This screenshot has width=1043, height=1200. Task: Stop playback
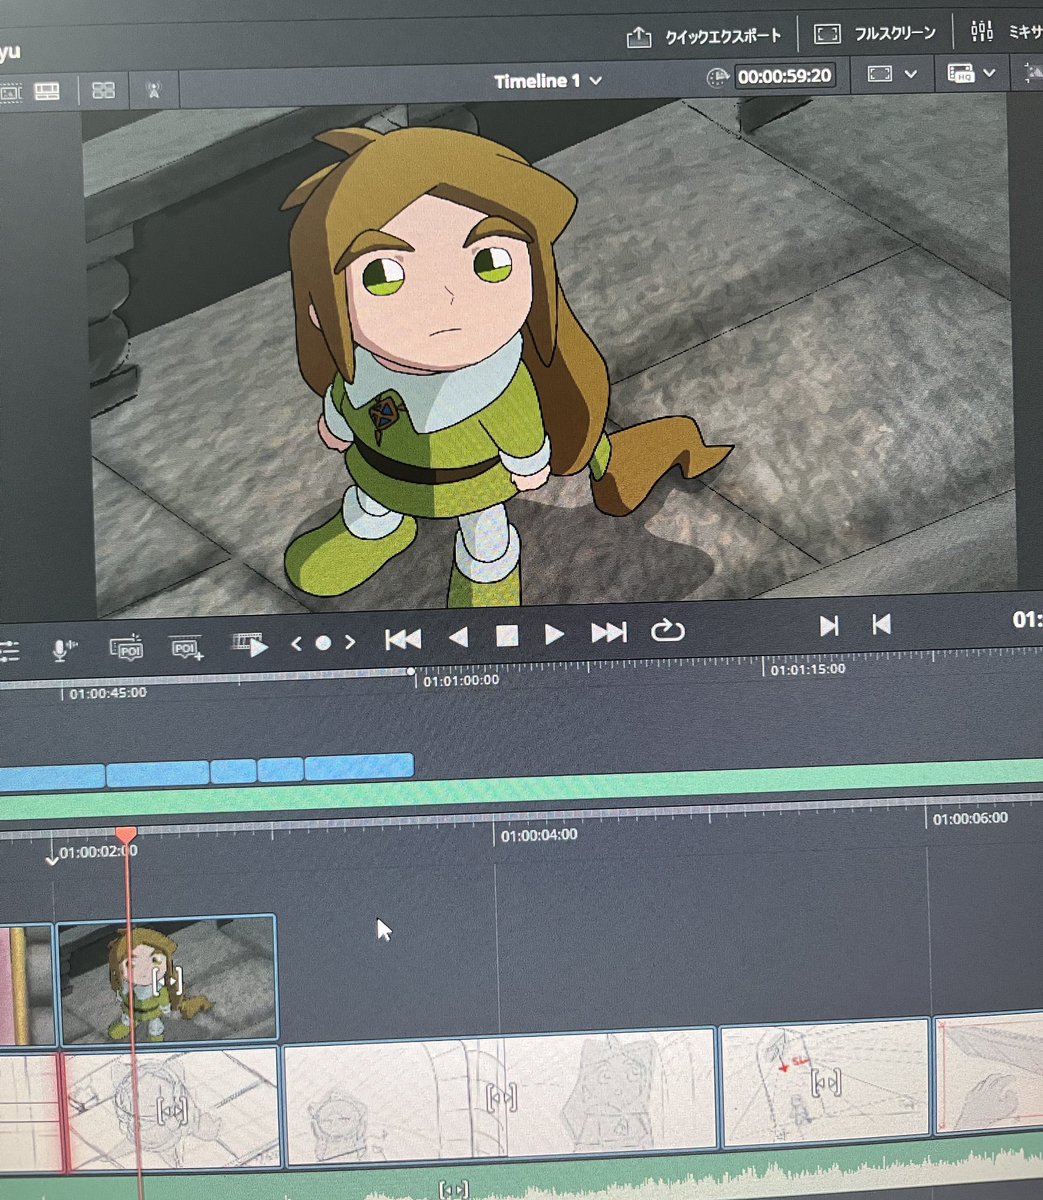click(x=507, y=635)
